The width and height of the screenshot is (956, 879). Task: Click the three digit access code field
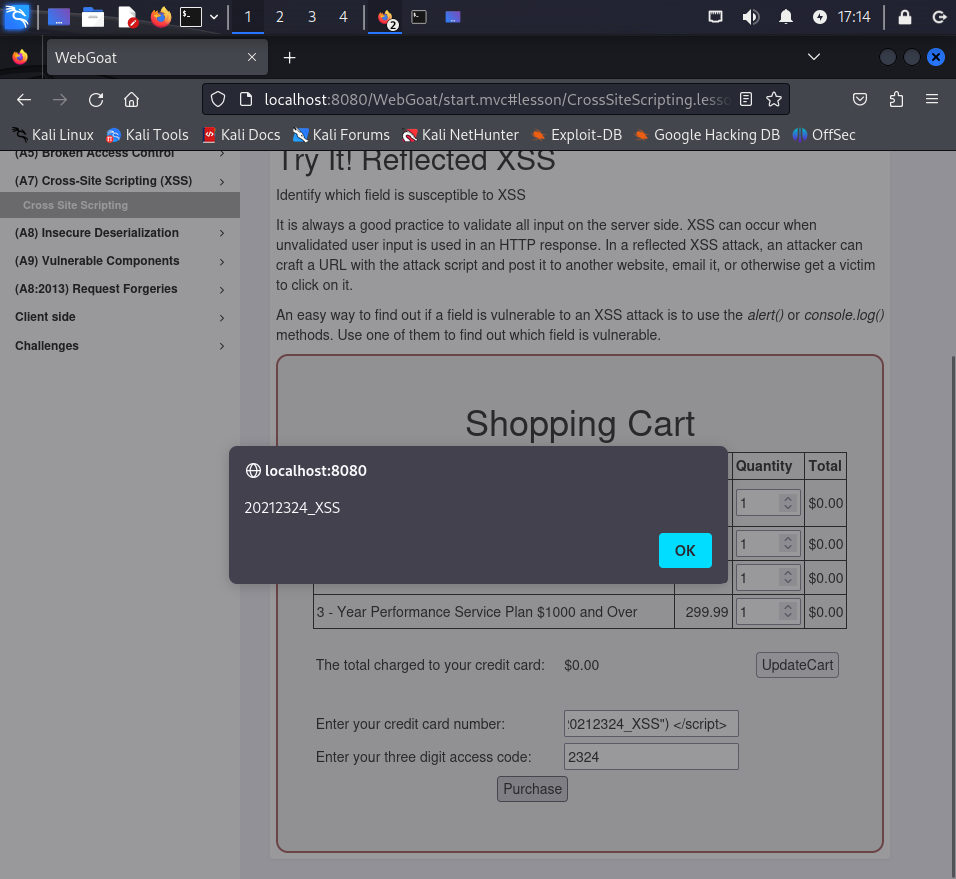coord(651,756)
